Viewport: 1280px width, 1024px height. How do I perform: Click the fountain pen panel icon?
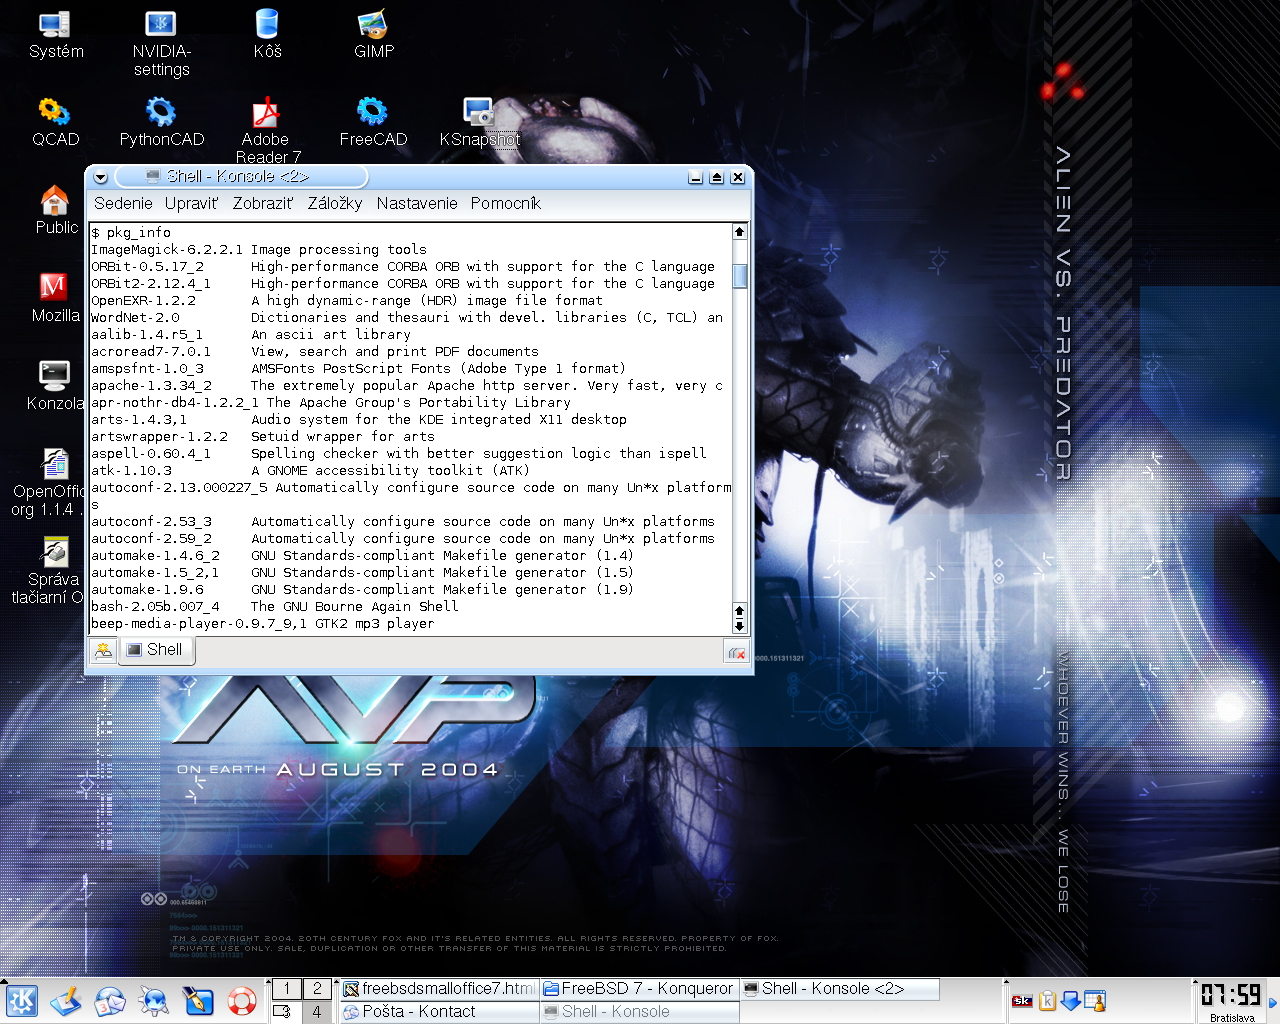tap(198, 1000)
